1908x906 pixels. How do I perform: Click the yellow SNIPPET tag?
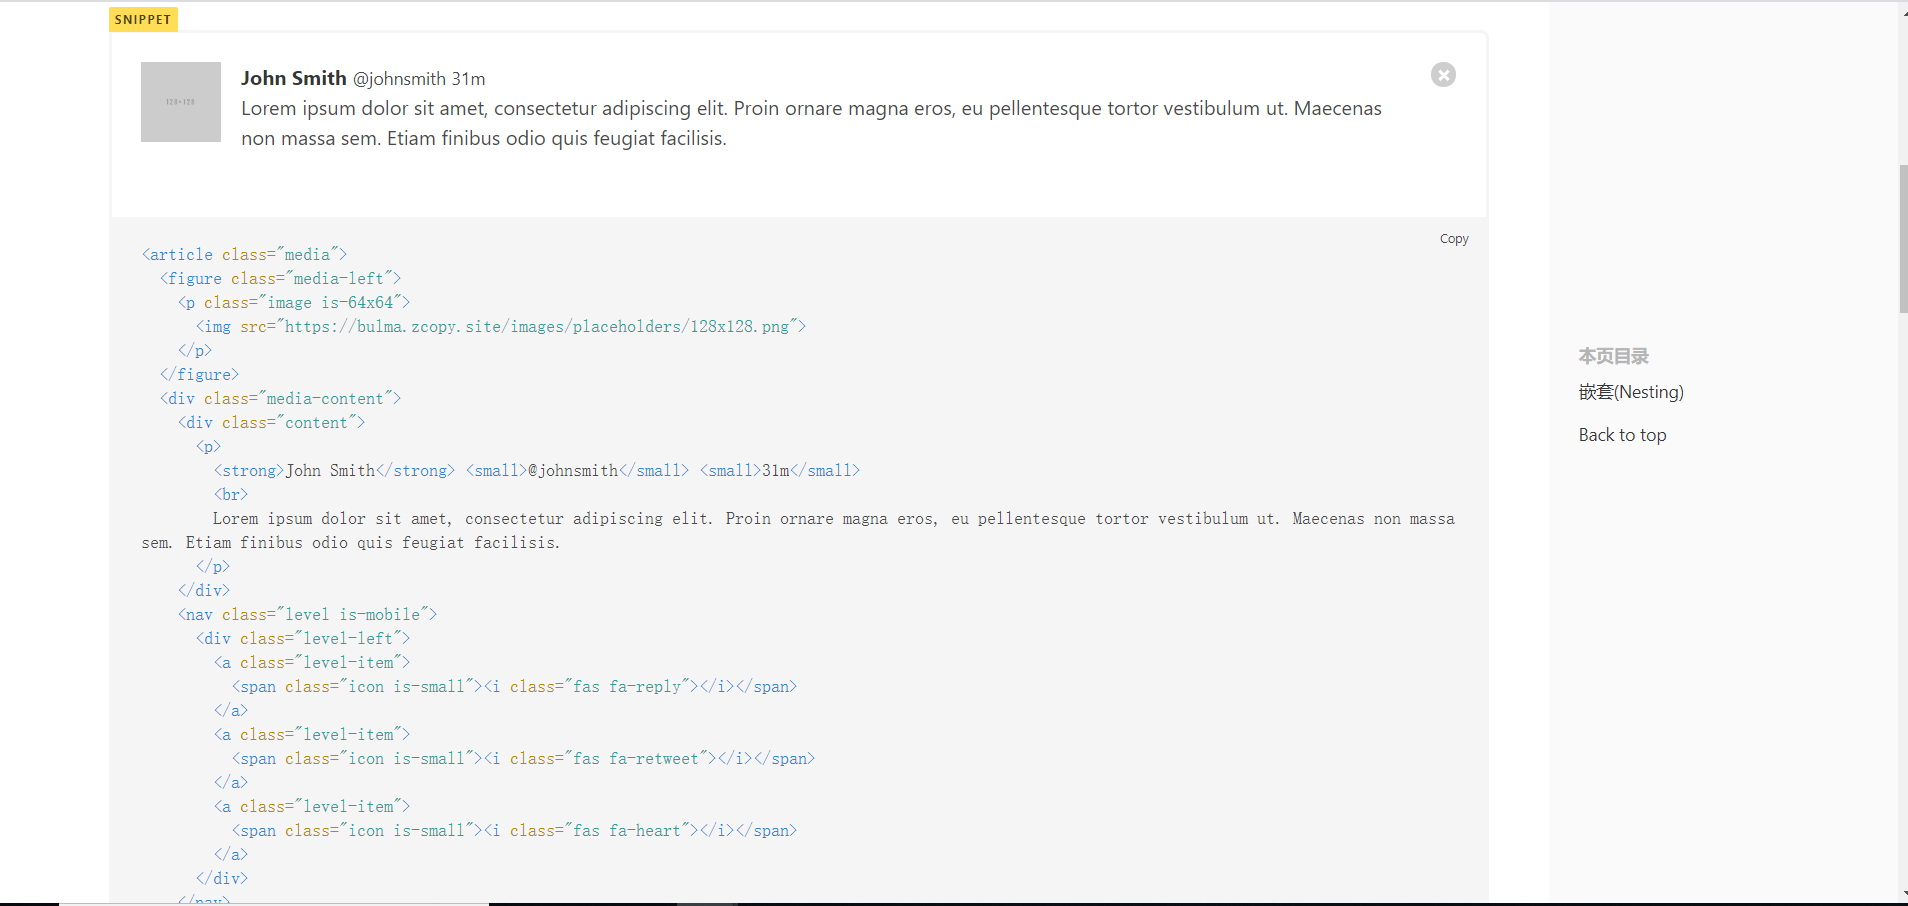143,20
